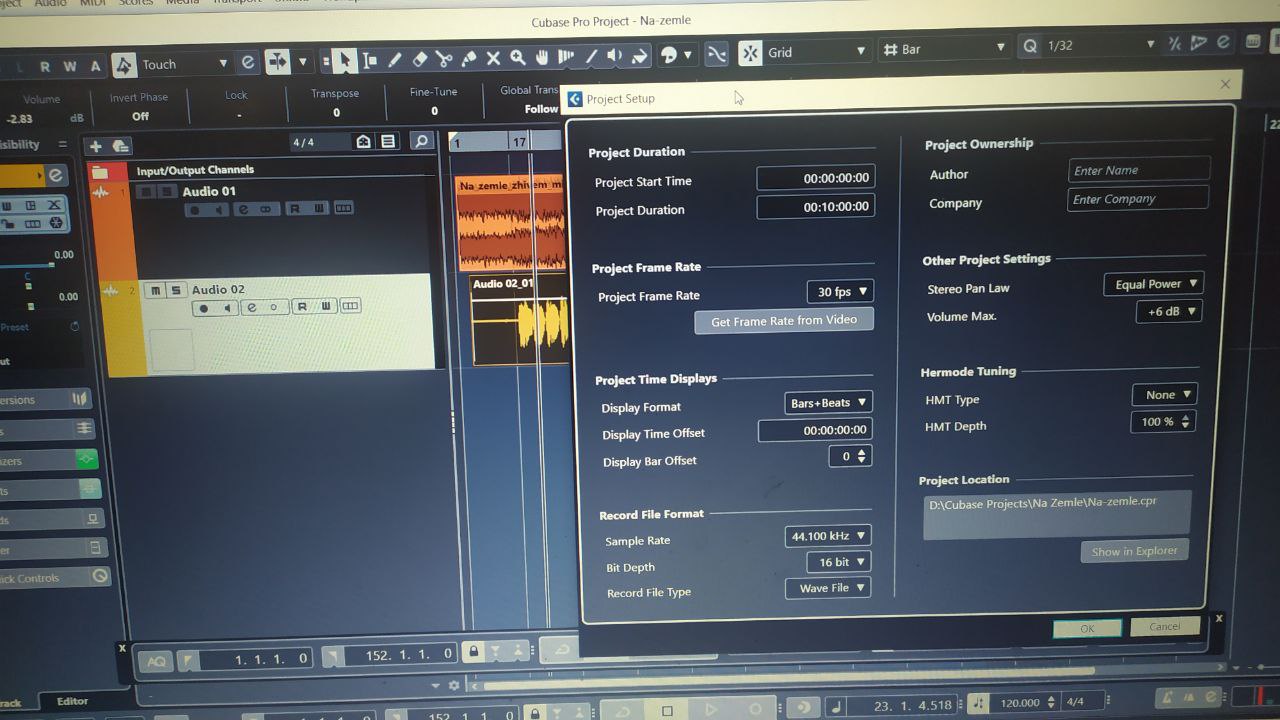Select the Split scissors tool
Screen dimensions: 1280x720
pyautogui.click(x=444, y=59)
